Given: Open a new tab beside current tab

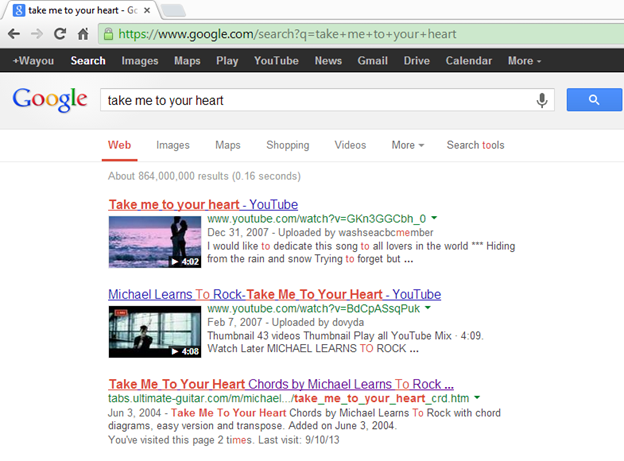Looking at the screenshot, I should 174,10.
